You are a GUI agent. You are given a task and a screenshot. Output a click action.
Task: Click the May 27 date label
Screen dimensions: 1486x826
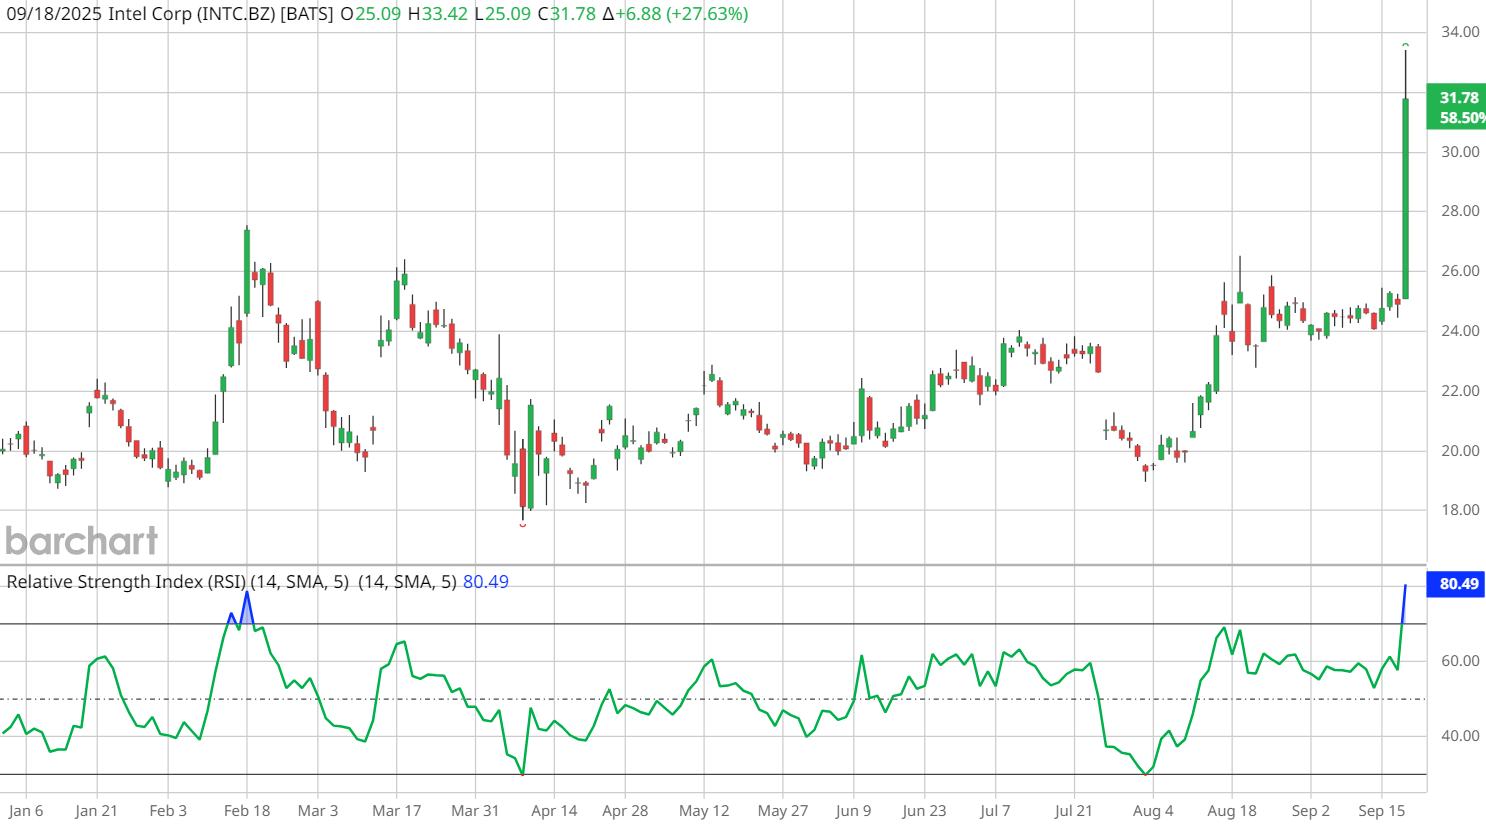click(x=782, y=811)
